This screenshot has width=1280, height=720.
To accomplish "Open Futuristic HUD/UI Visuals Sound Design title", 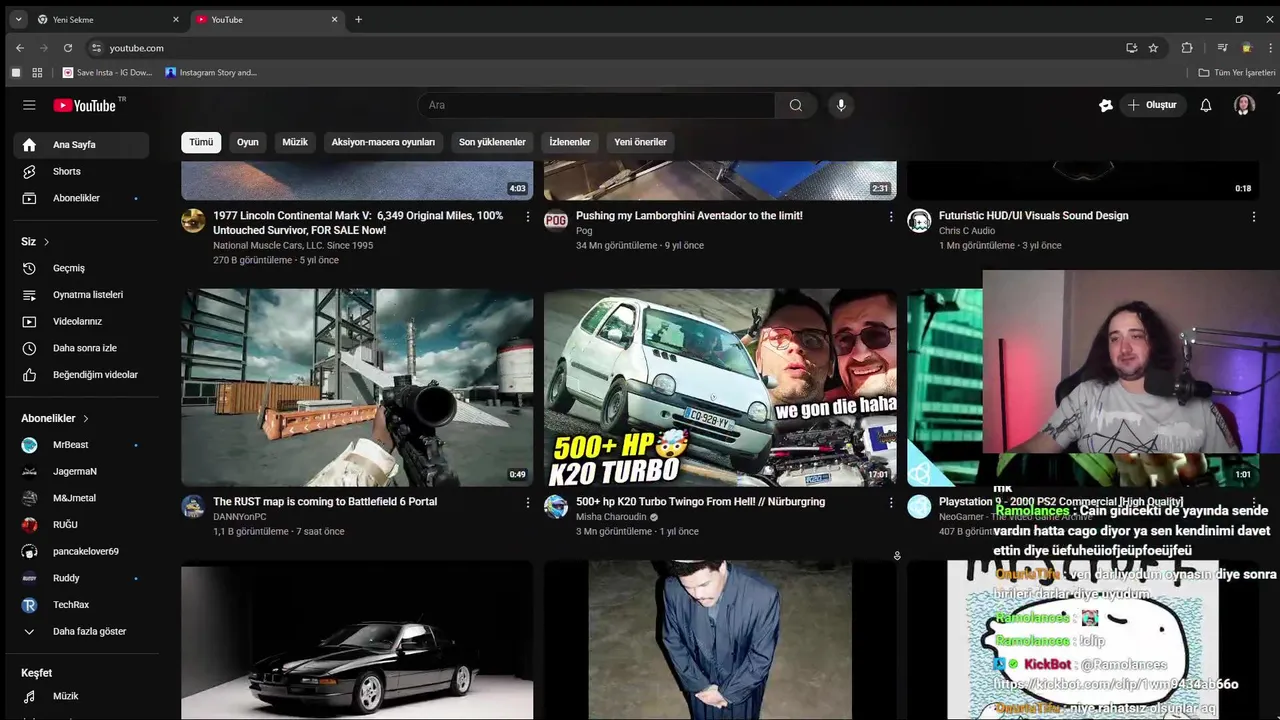I will click(1033, 216).
